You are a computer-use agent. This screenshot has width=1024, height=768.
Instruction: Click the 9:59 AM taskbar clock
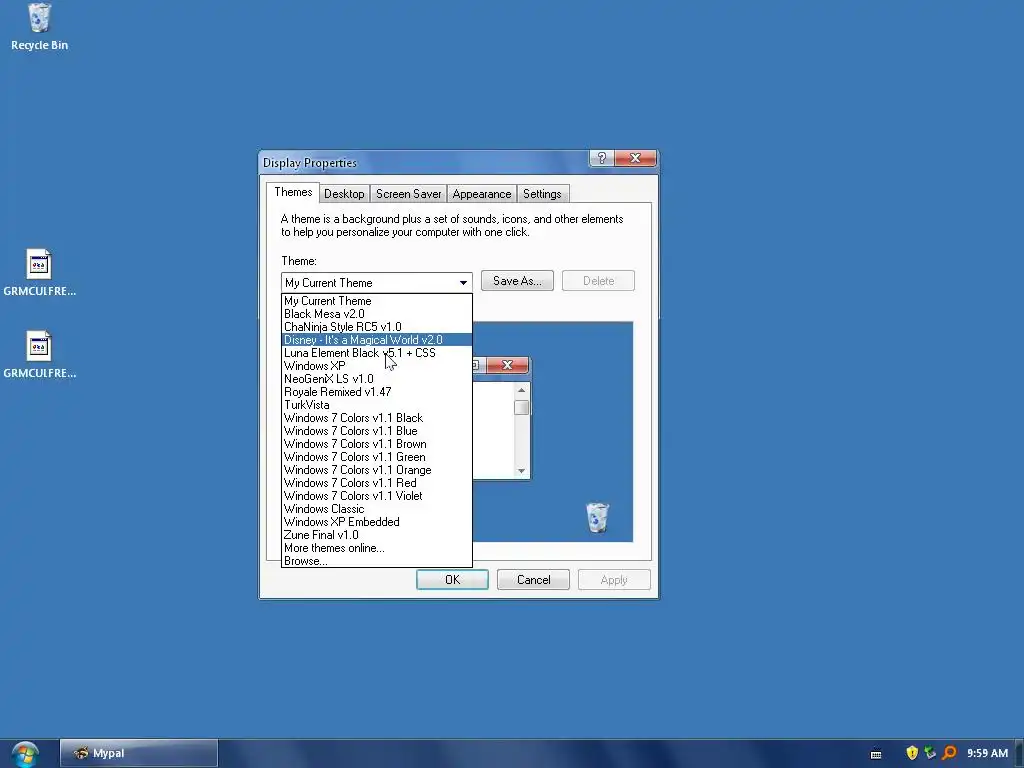coord(987,753)
